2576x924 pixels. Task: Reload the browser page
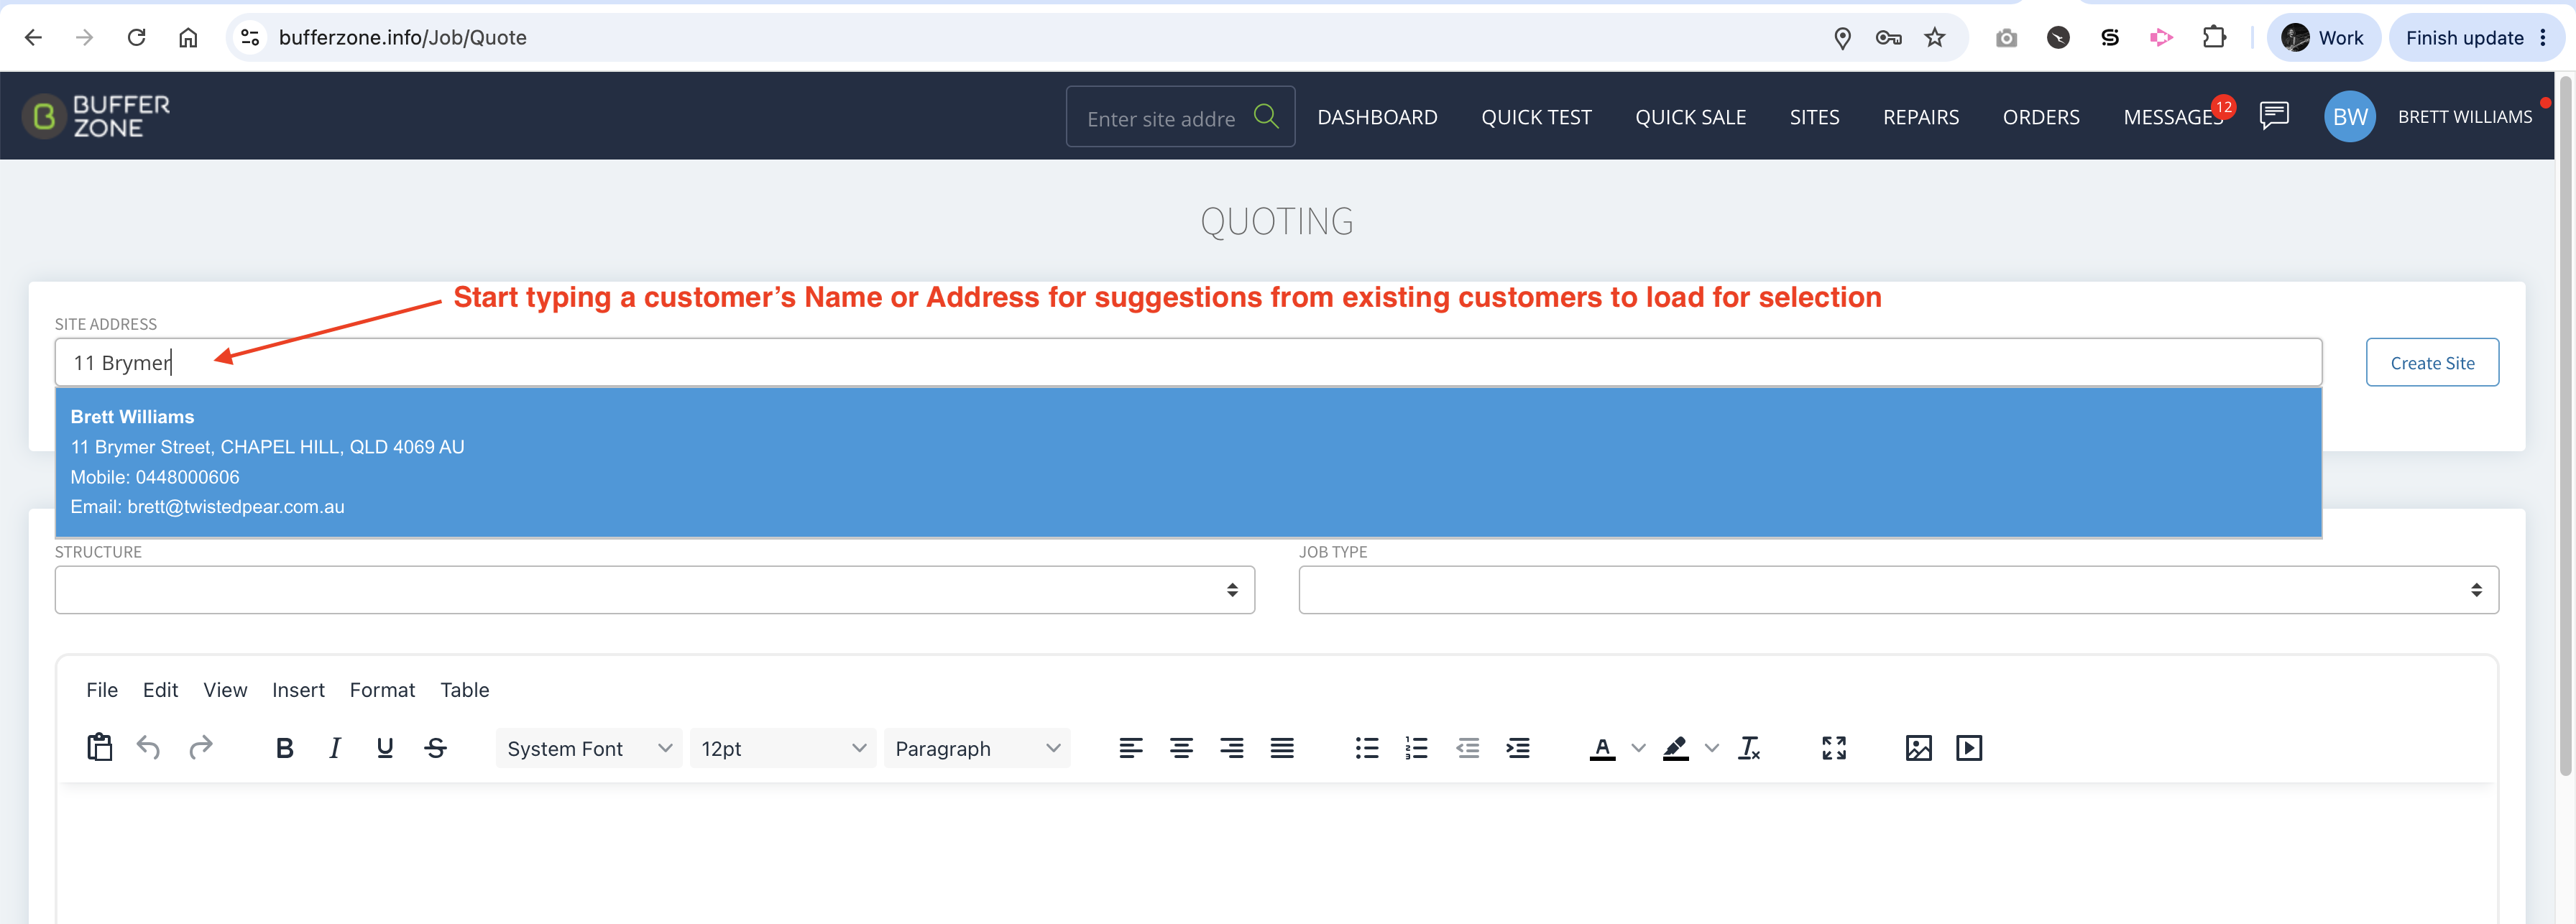[x=136, y=38]
